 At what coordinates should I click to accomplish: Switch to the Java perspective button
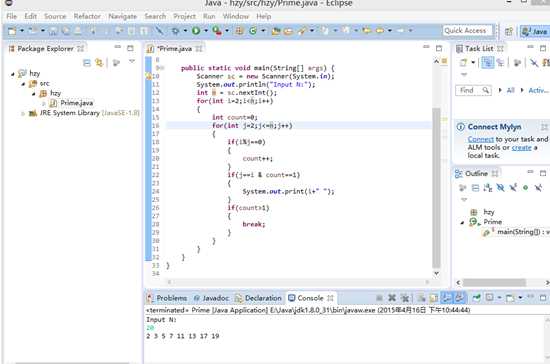tap(535, 32)
